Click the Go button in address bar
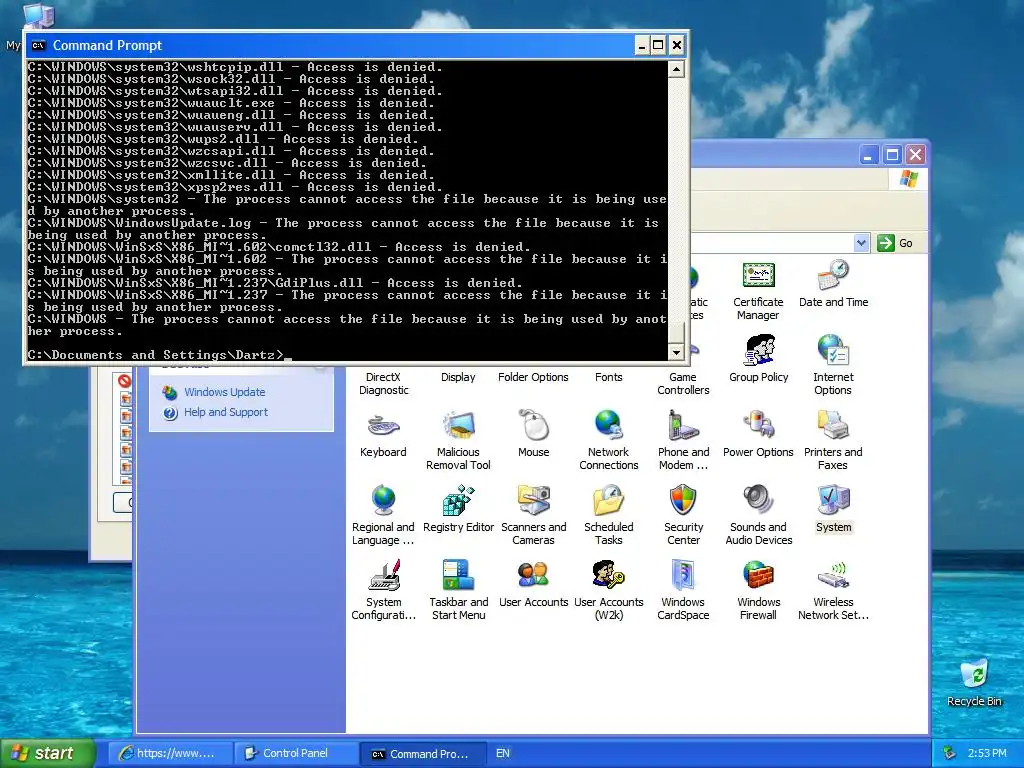 895,243
